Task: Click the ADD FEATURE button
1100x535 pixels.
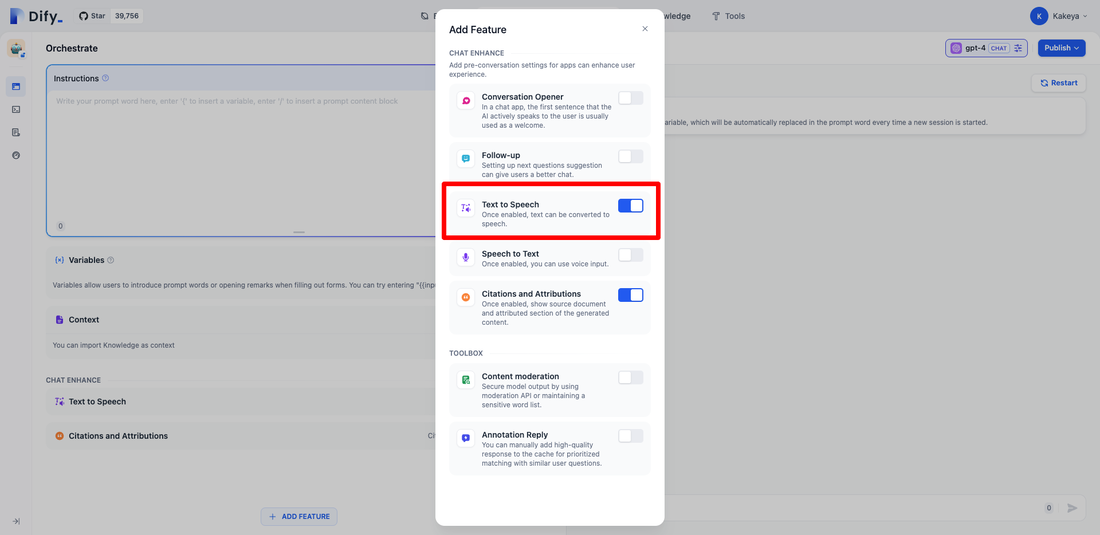Action: pyautogui.click(x=299, y=517)
